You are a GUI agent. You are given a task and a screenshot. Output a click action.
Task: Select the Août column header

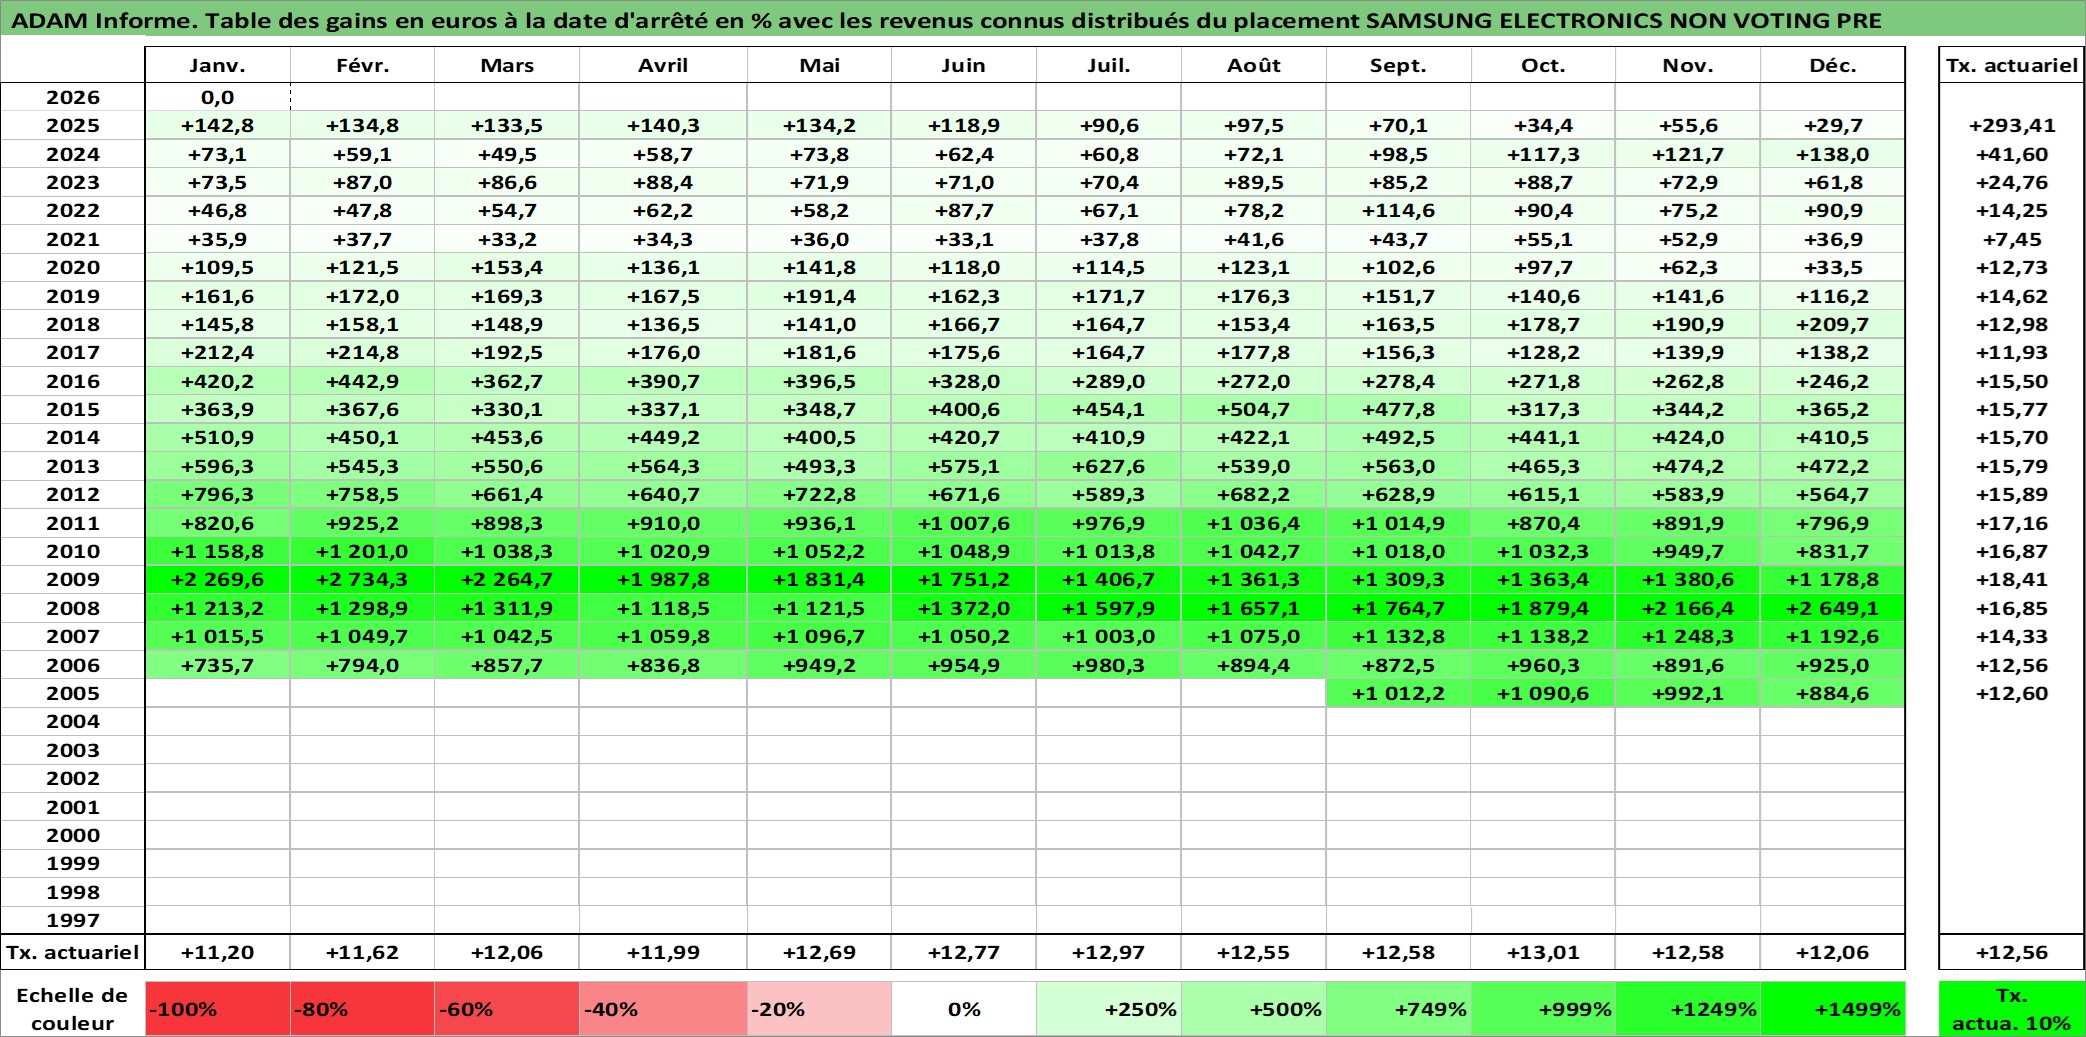(x=1253, y=65)
